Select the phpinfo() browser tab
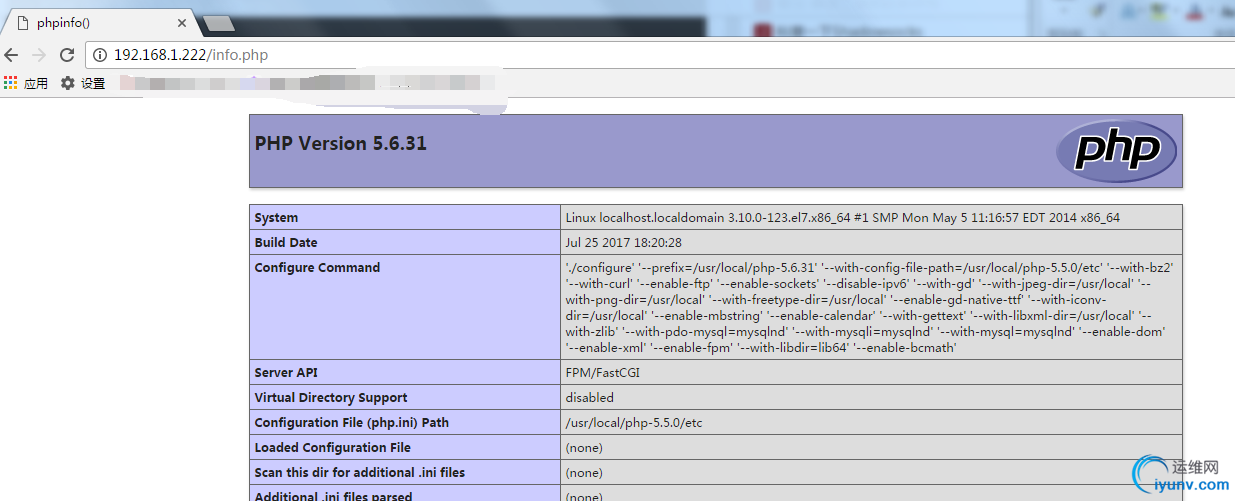 tap(98, 23)
